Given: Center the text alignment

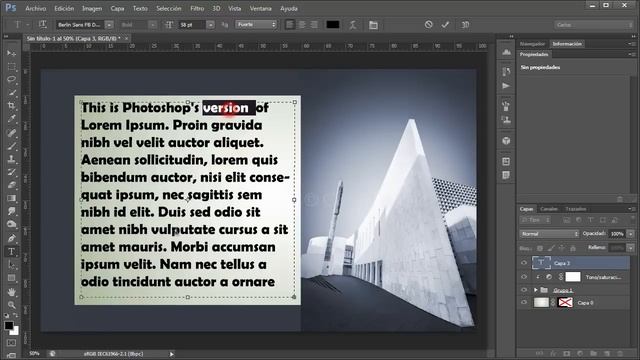Looking at the screenshot, I should click(x=302, y=25).
